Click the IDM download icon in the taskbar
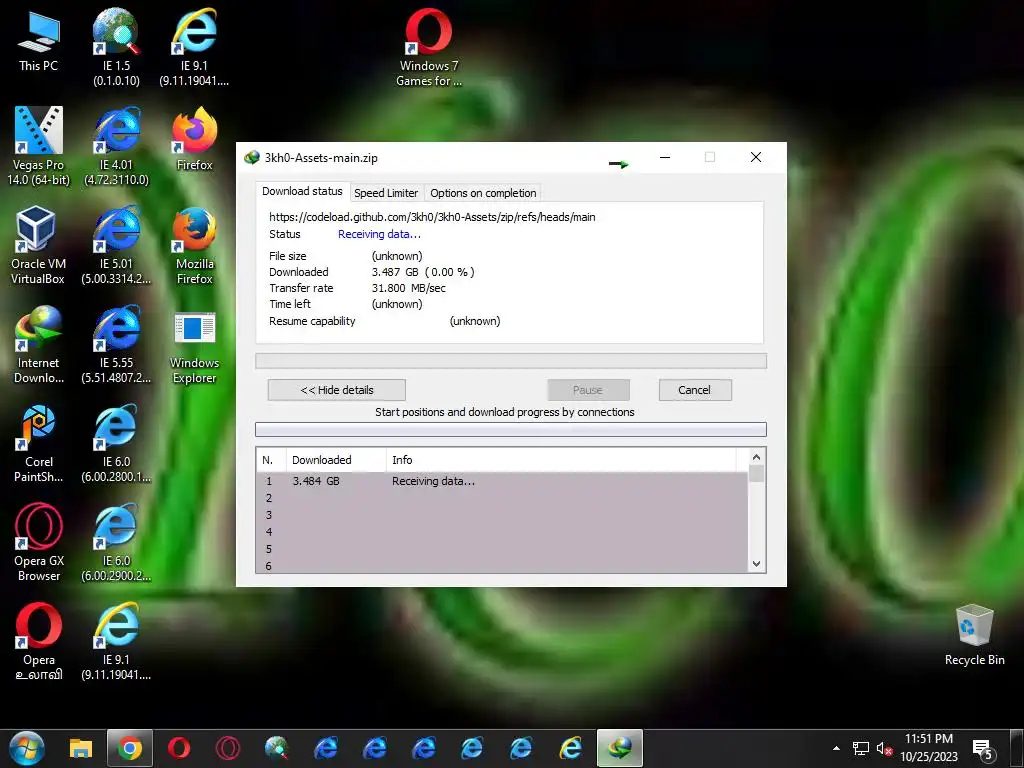Image resolution: width=1024 pixels, height=768 pixels. pos(620,748)
